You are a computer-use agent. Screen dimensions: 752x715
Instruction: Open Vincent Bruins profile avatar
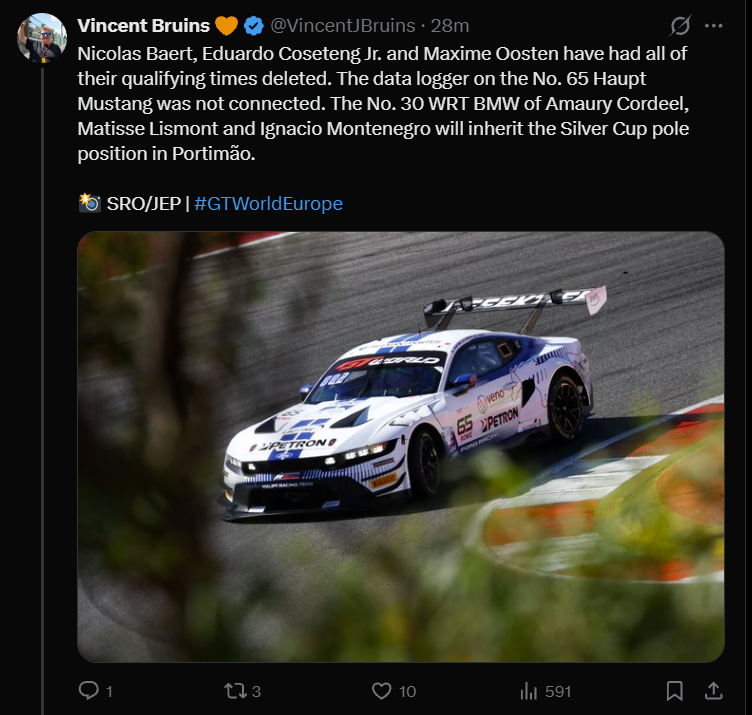pyautogui.click(x=42, y=38)
